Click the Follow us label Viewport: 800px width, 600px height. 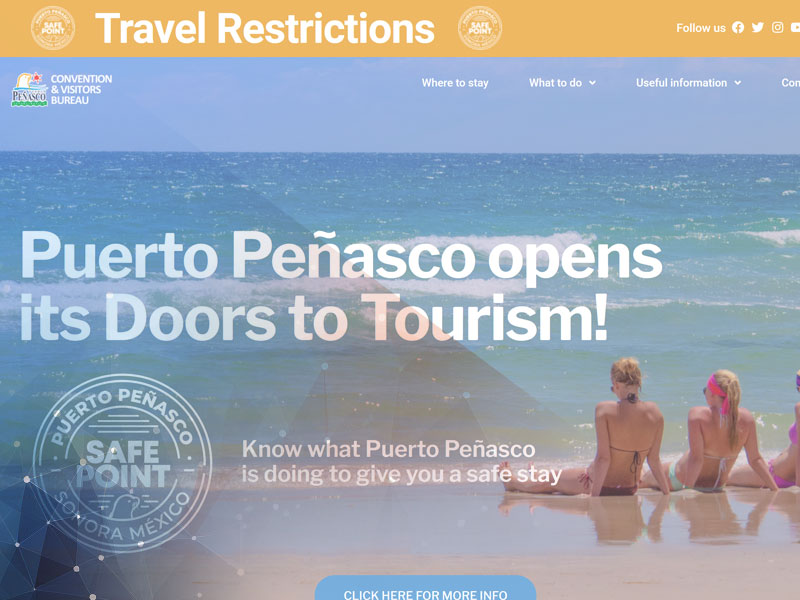[x=701, y=28]
